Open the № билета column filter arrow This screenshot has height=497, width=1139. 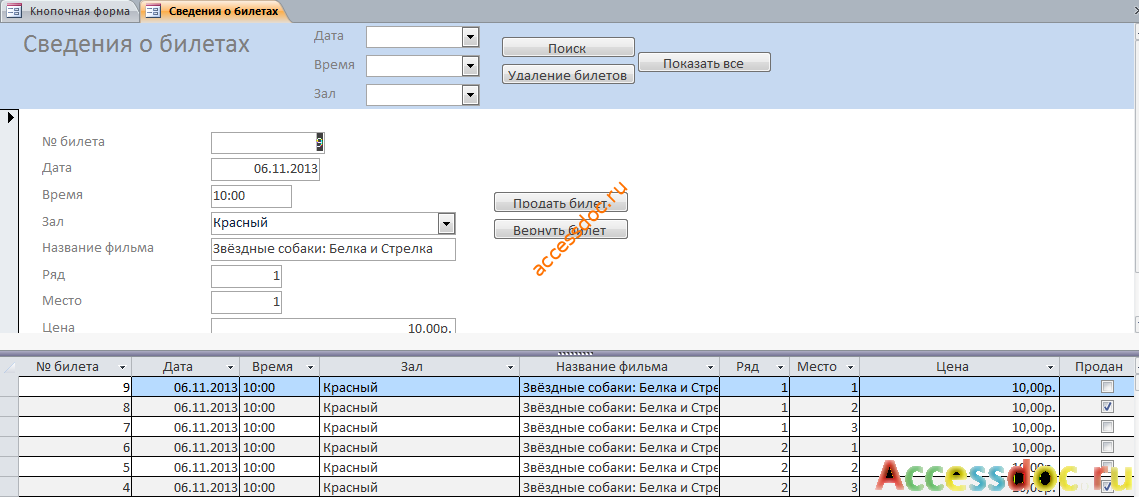122,368
